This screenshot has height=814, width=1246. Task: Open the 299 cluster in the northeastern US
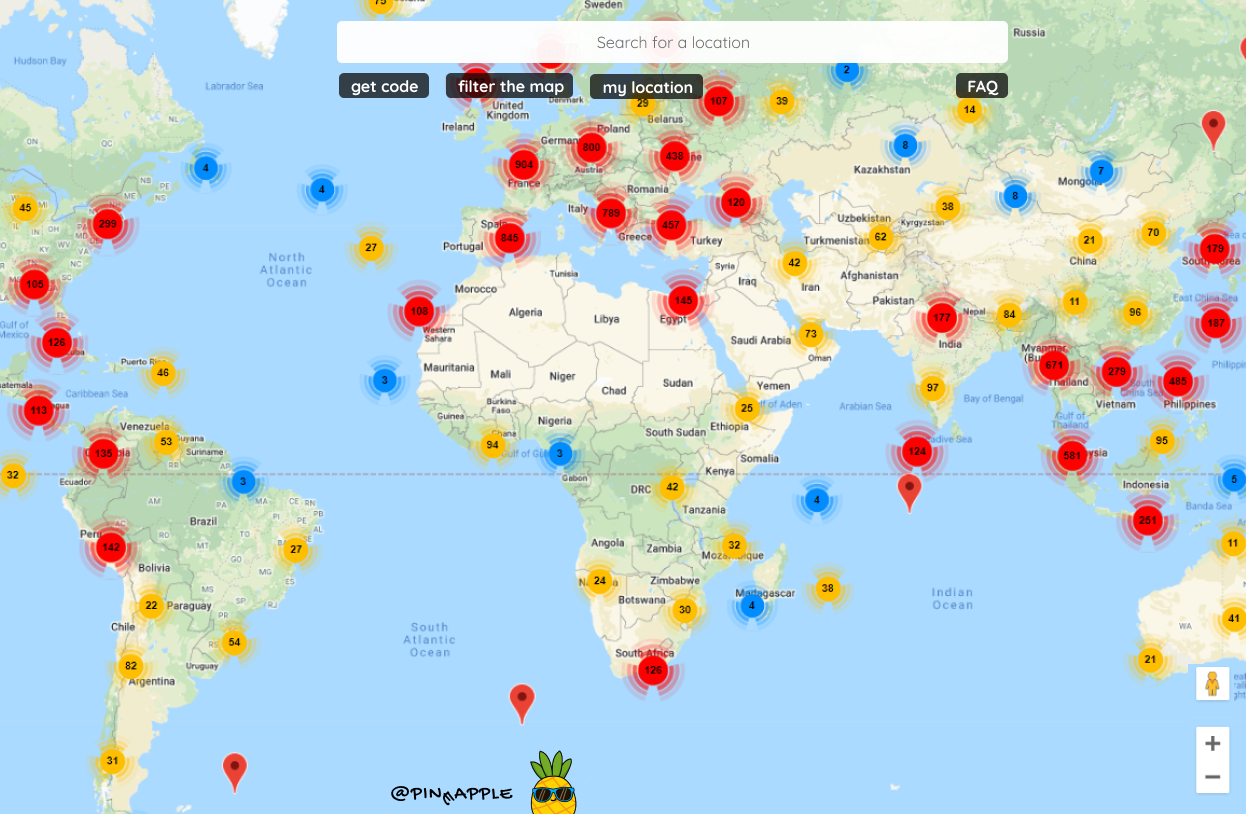(107, 224)
